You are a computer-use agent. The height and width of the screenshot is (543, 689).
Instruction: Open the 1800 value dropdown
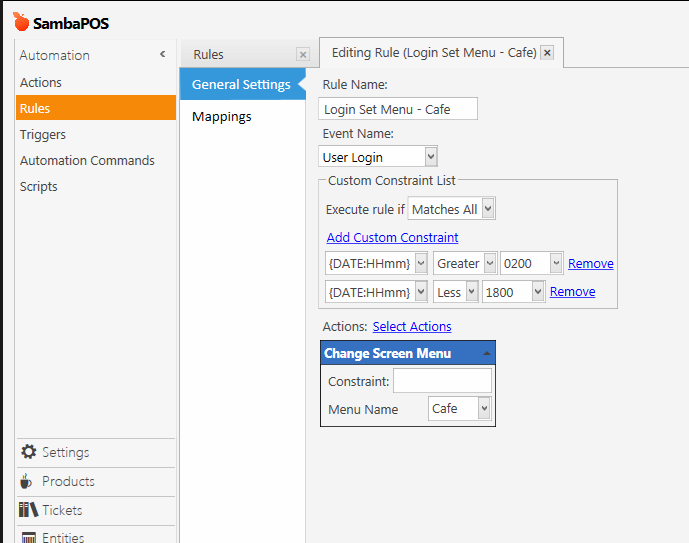538,292
